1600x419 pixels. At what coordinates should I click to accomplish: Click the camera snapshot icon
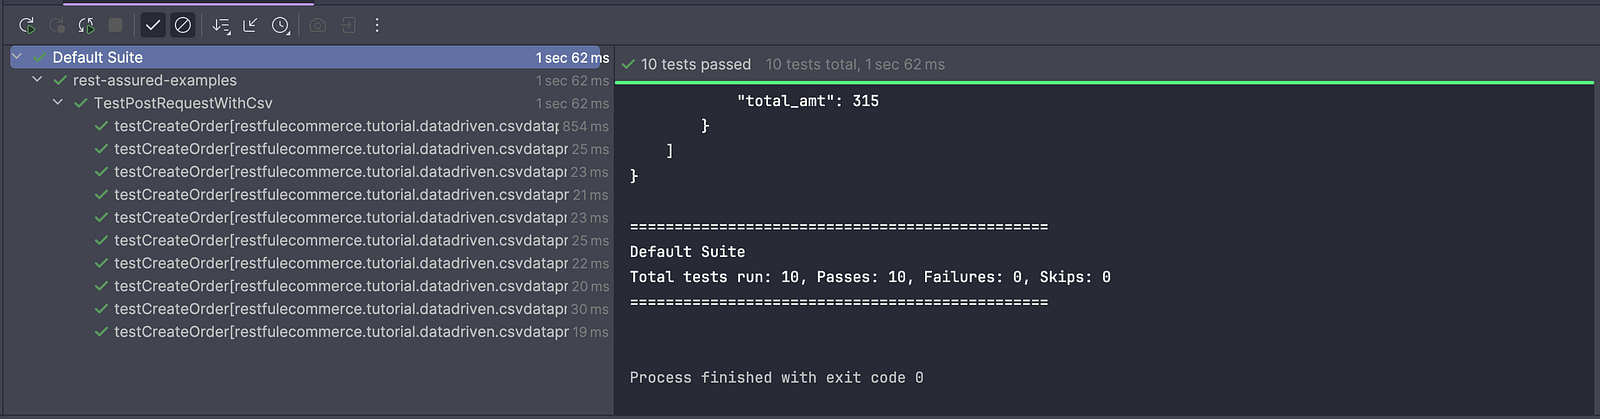318,25
